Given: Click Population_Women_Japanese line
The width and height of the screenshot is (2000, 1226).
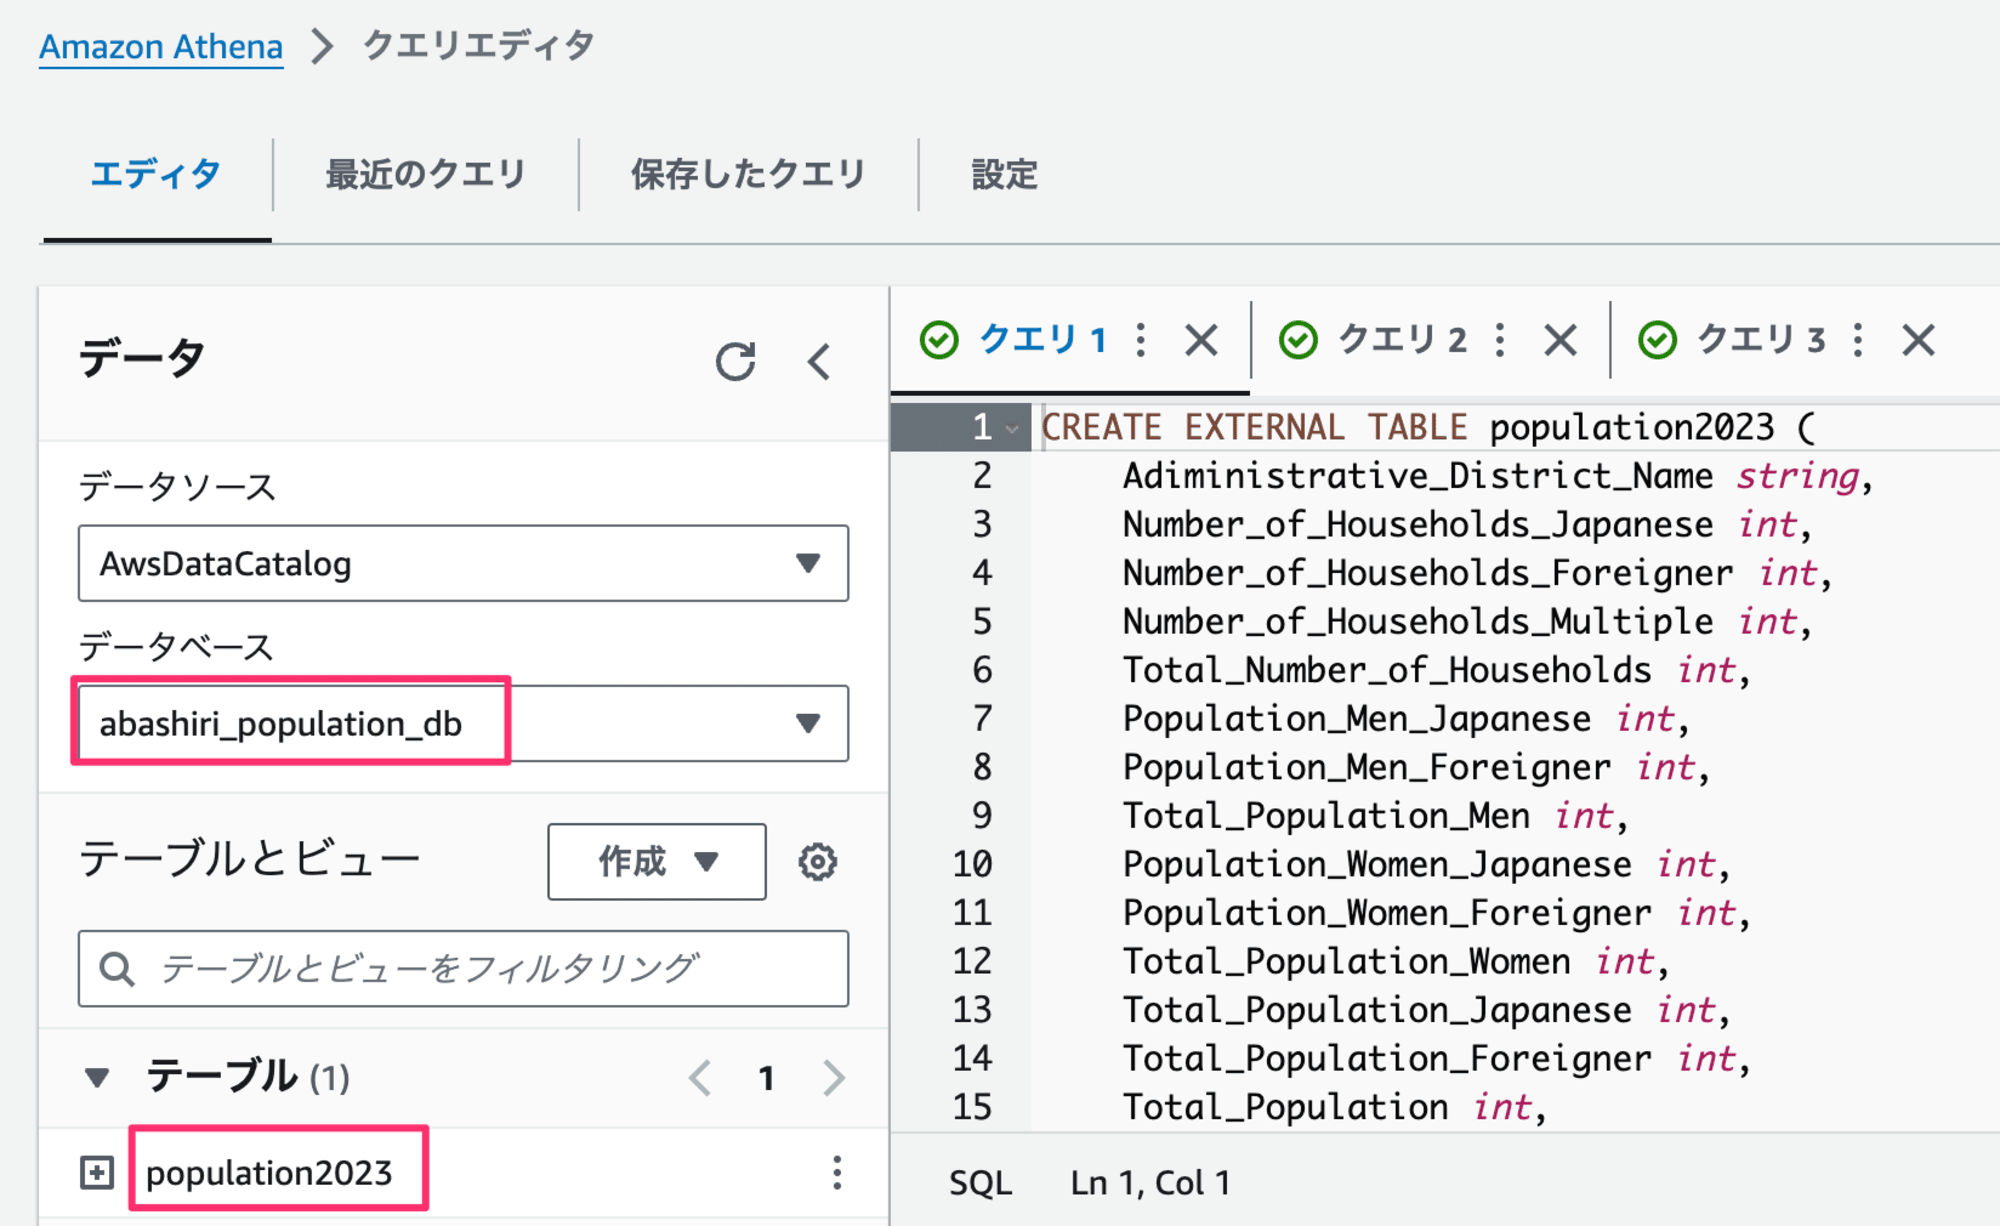Looking at the screenshot, I should pos(1426,864).
